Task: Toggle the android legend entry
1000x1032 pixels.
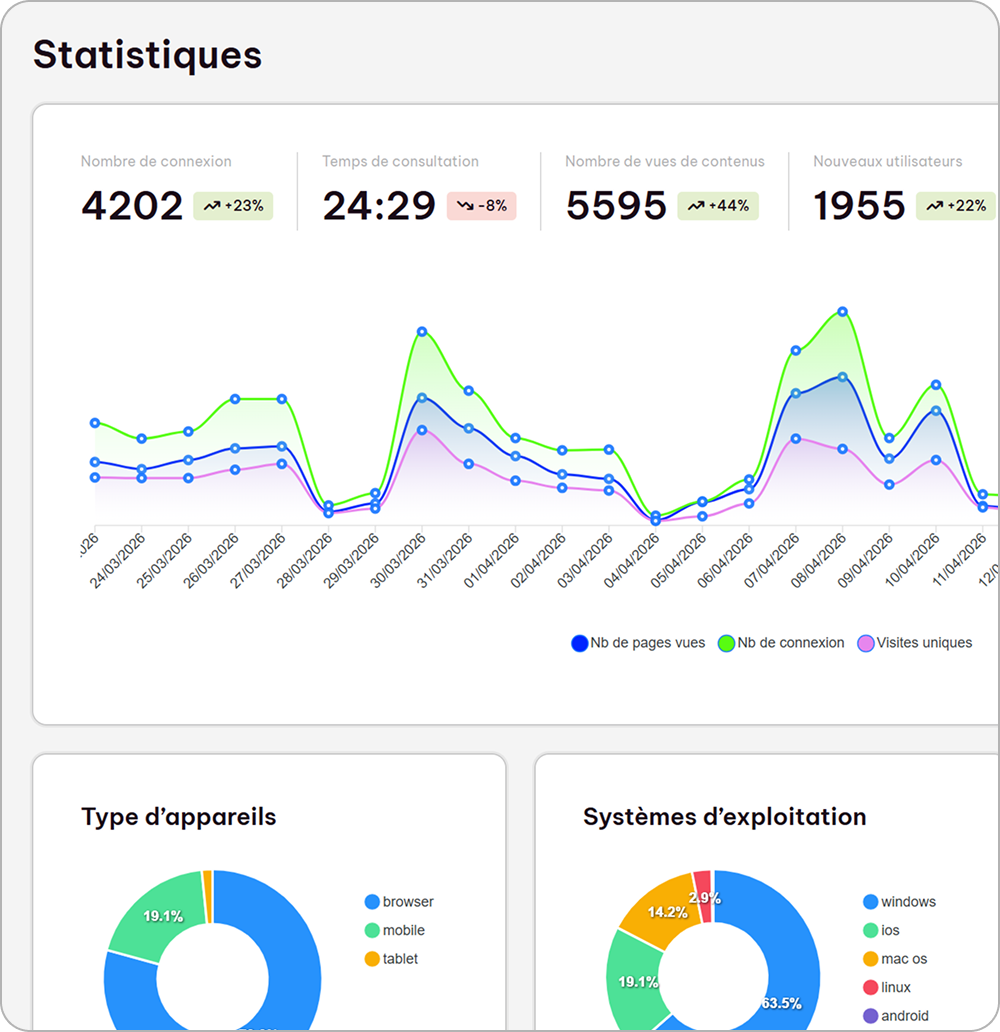Action: (896, 1016)
